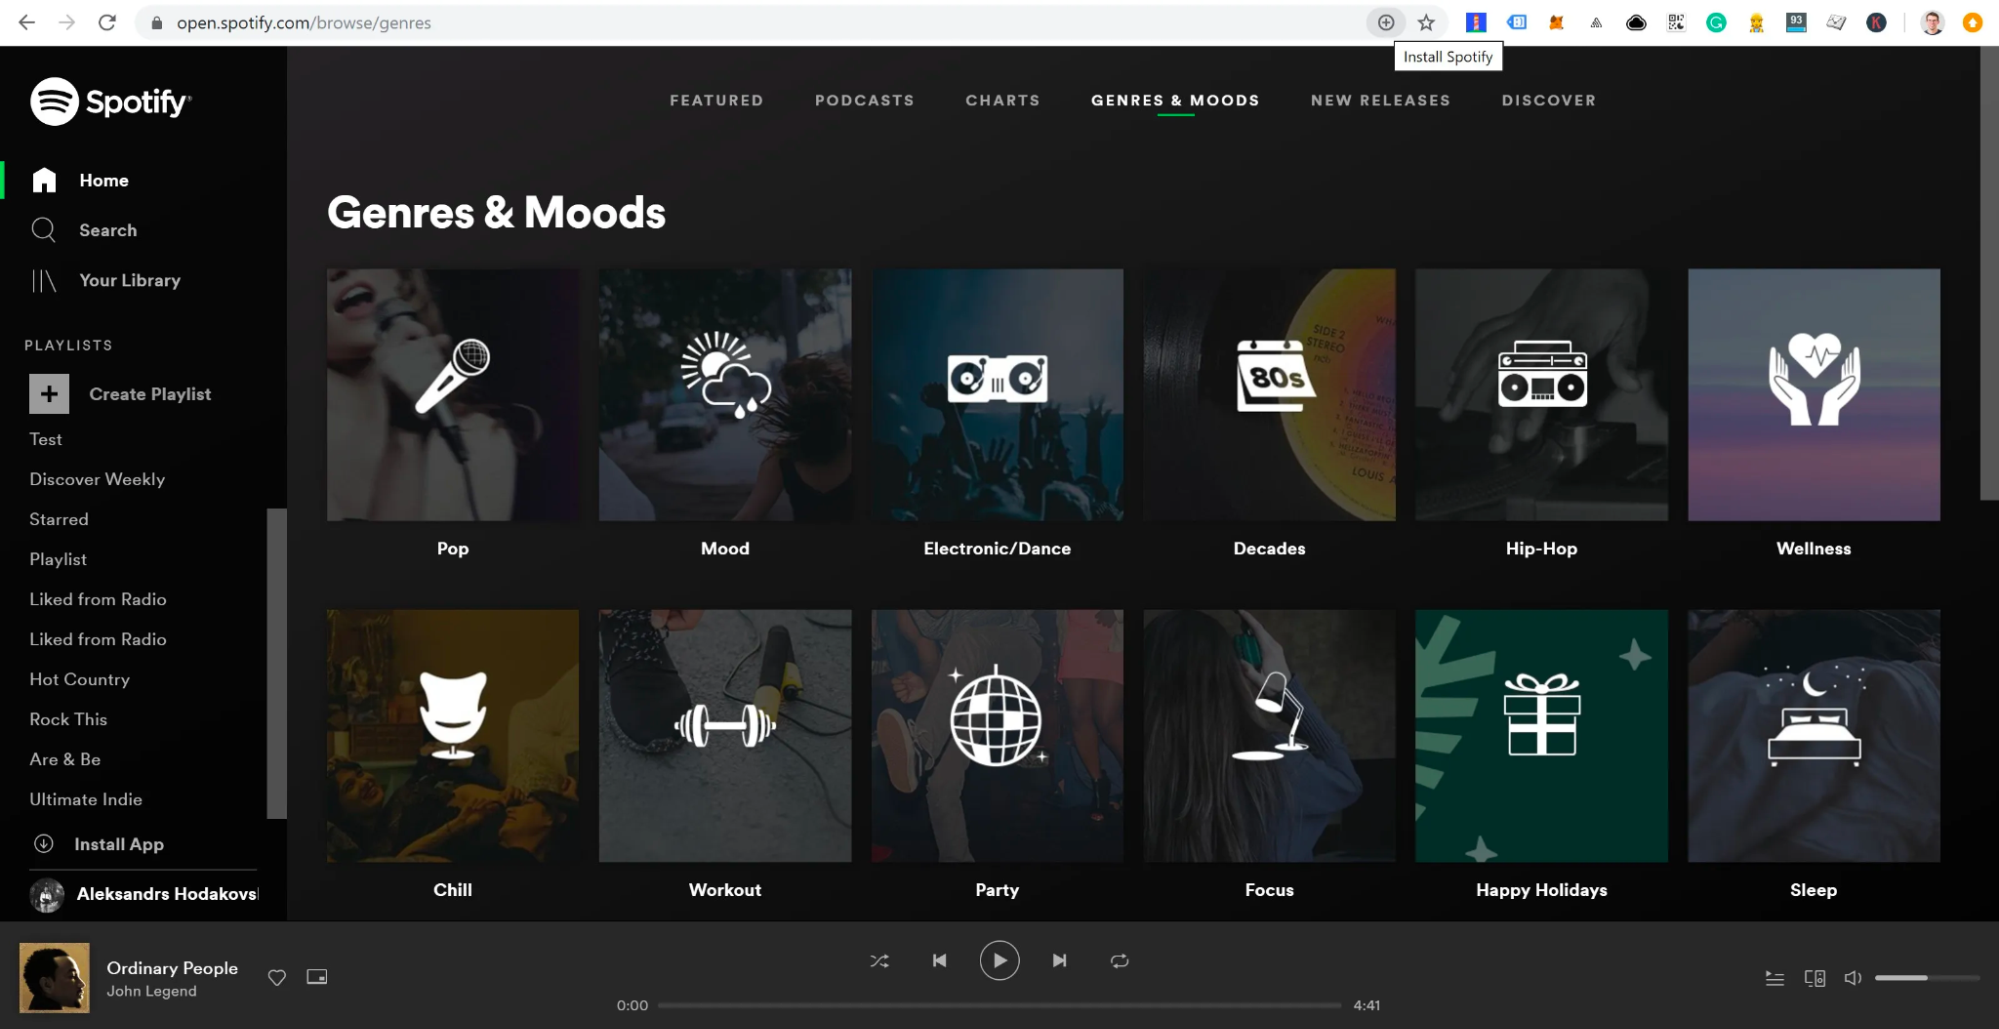Click Install Spotify icon in address bar
This screenshot has width=1999, height=1029.
pos(1385,23)
